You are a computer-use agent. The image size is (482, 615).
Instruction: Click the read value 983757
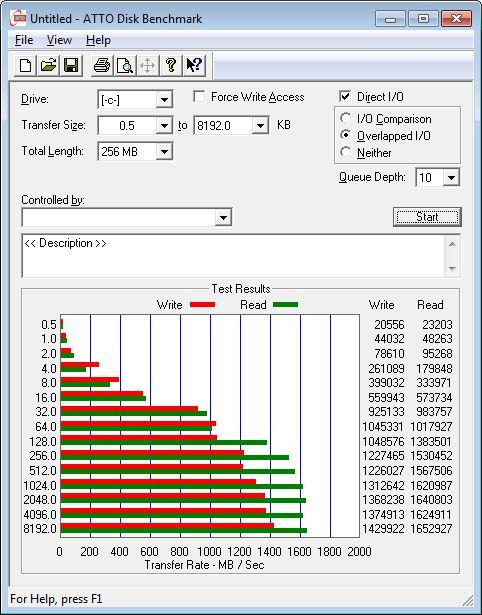pos(434,411)
